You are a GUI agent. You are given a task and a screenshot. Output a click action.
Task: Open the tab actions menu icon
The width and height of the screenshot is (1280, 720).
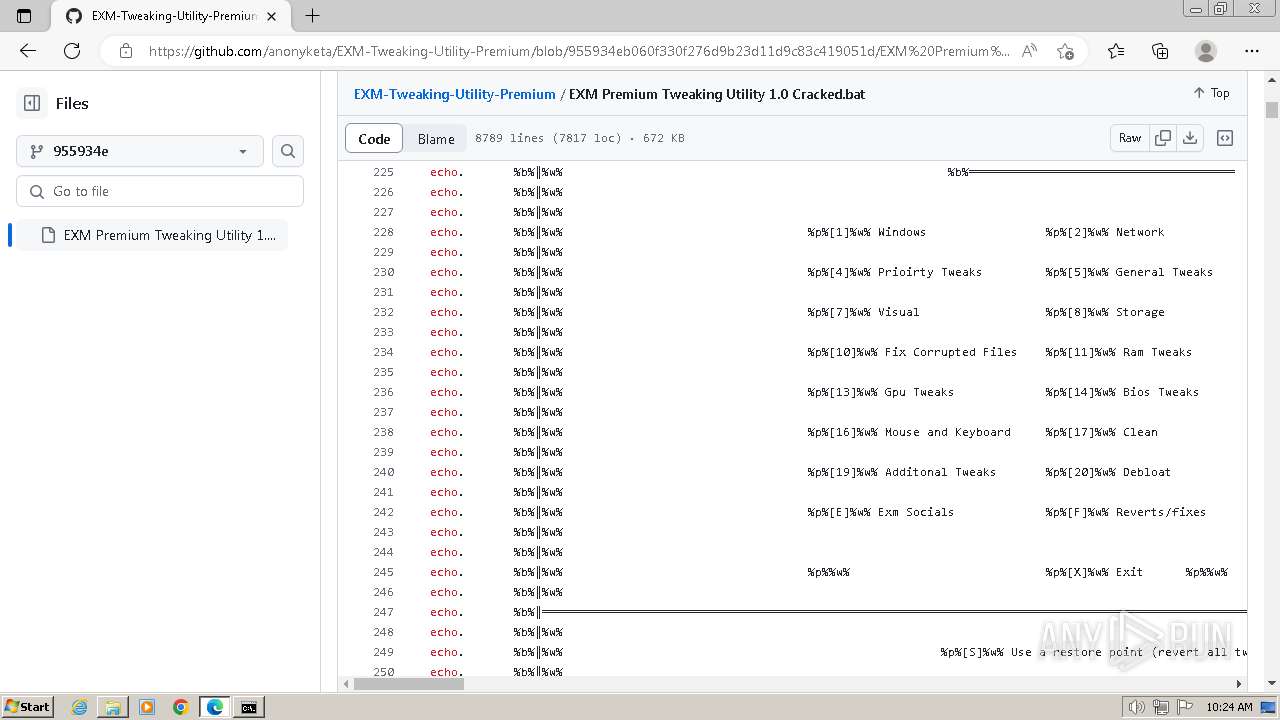pyautogui.click(x=24, y=16)
